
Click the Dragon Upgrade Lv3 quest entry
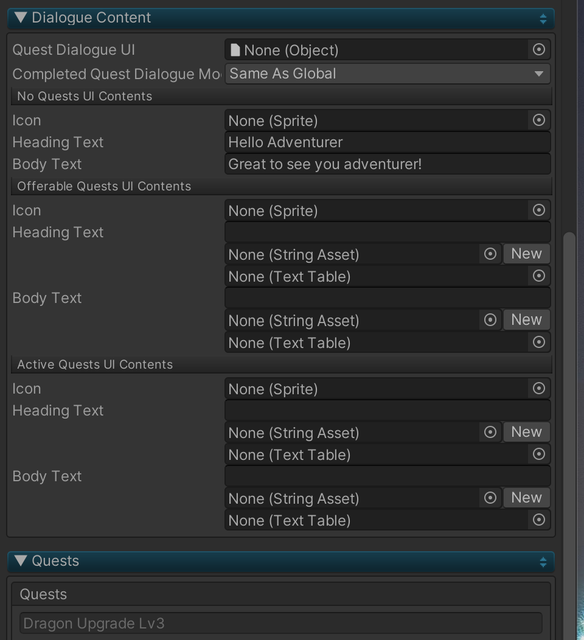pyautogui.click(x=281, y=623)
